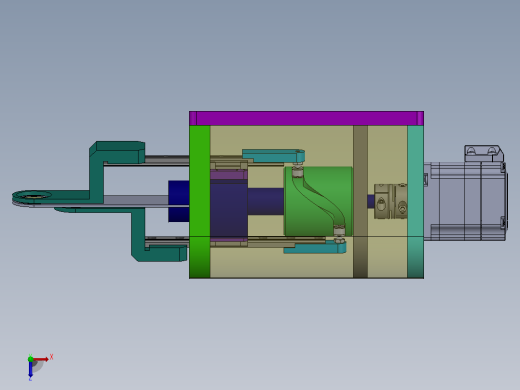The width and height of the screenshot is (520, 390).
Task: Select the blue cylinder outside the green plate
Action: point(179,201)
